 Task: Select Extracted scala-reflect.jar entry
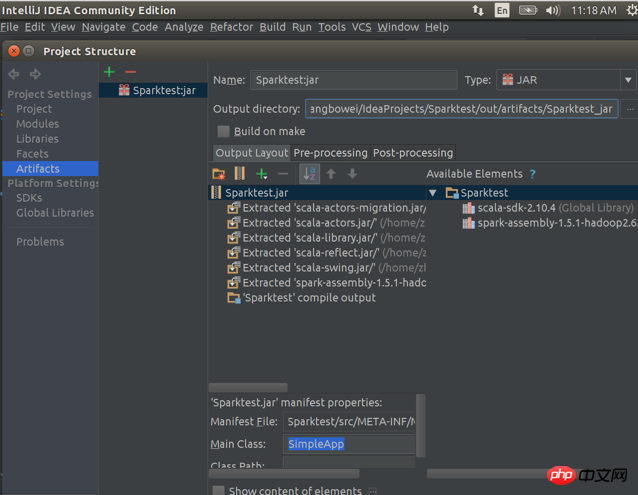[x=327, y=253]
